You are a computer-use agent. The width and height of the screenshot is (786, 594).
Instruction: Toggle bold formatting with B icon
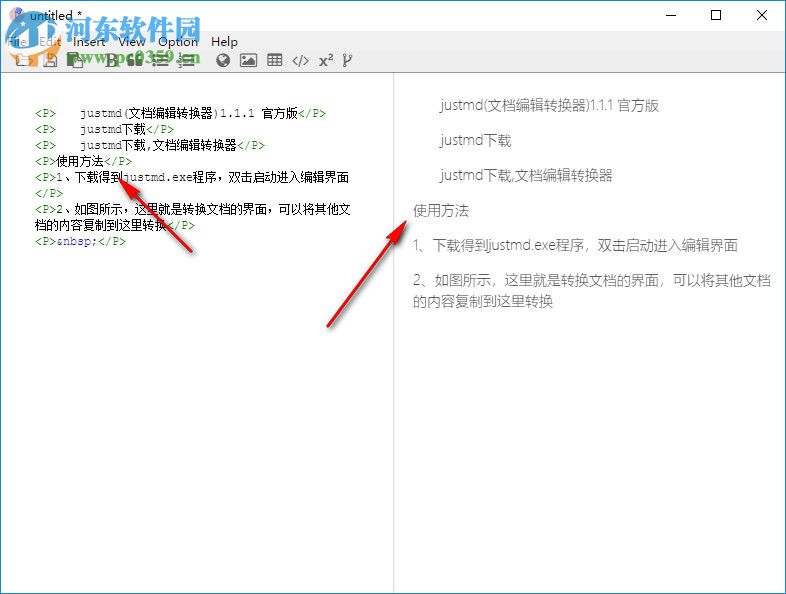click(111, 61)
